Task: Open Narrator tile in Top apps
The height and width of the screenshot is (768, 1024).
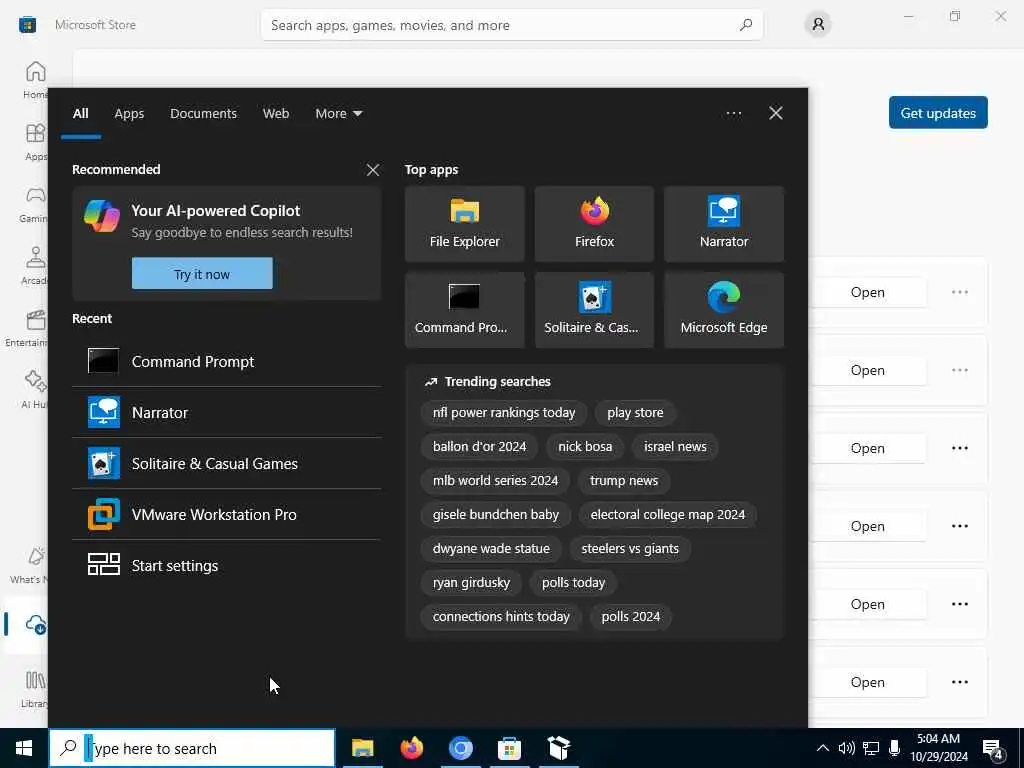Action: [x=724, y=224]
